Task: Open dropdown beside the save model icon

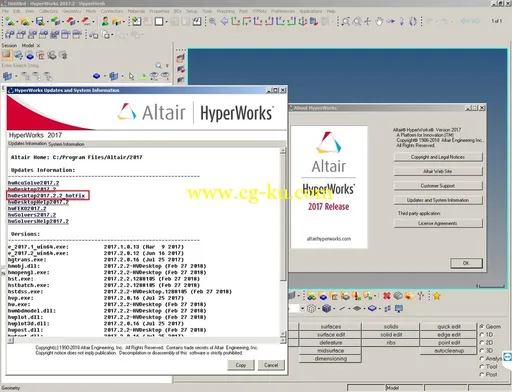Action: [47, 22]
